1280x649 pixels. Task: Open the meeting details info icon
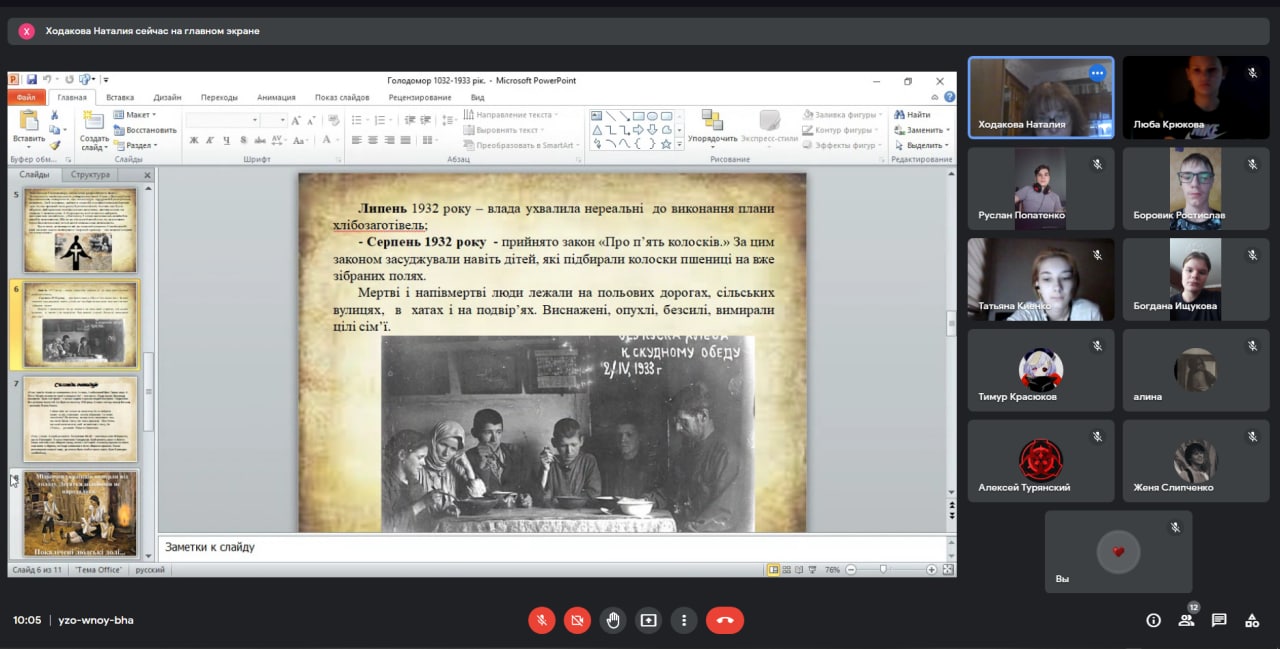(1153, 620)
